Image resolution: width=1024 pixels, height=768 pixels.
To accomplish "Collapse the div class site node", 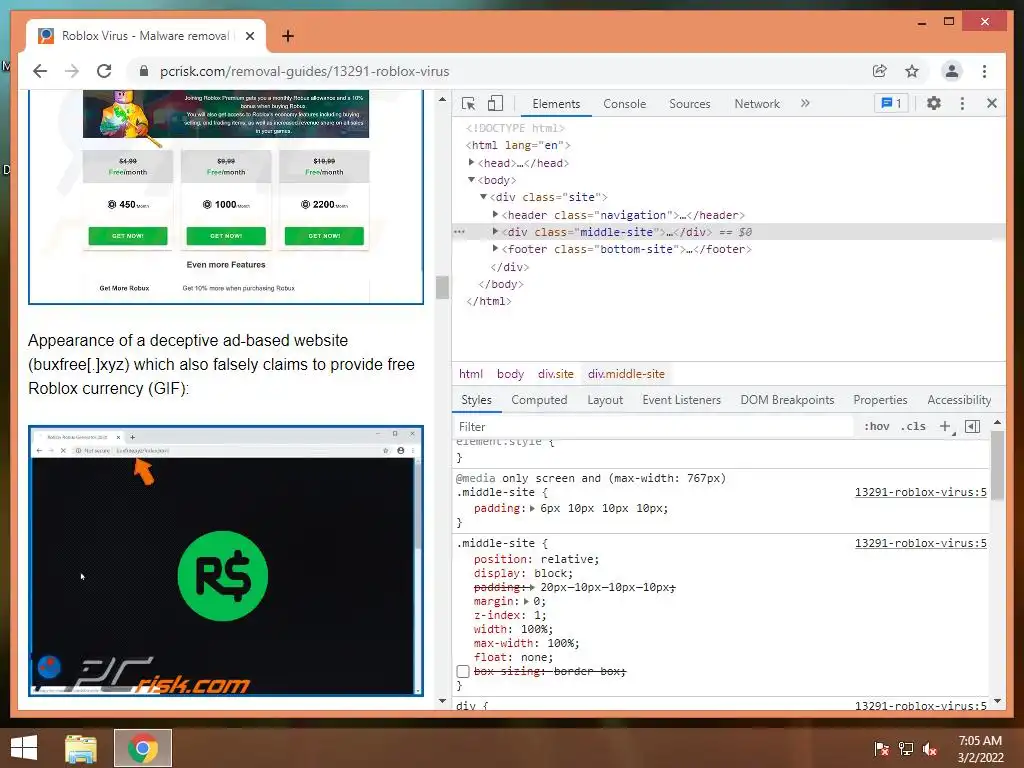I will pos(483,197).
